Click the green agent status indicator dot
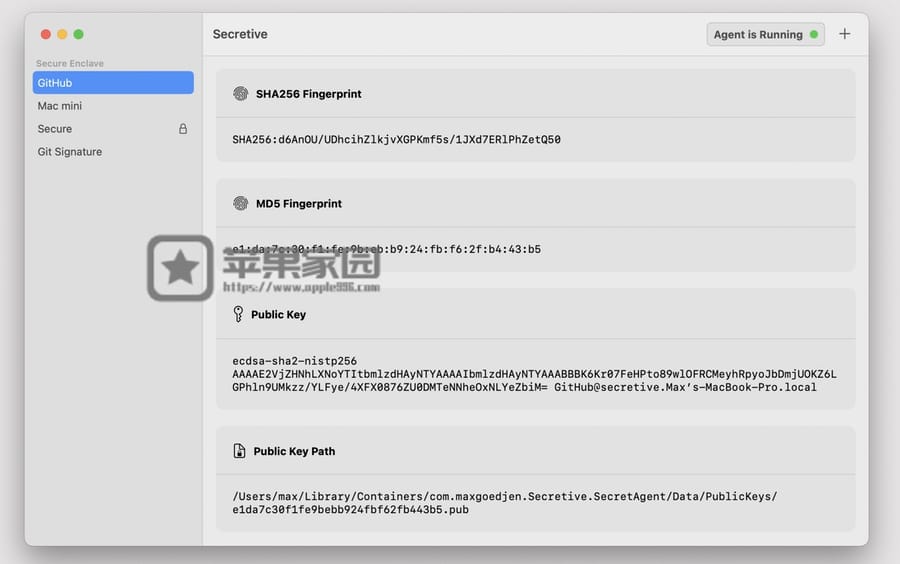The width and height of the screenshot is (900, 564). tap(813, 34)
